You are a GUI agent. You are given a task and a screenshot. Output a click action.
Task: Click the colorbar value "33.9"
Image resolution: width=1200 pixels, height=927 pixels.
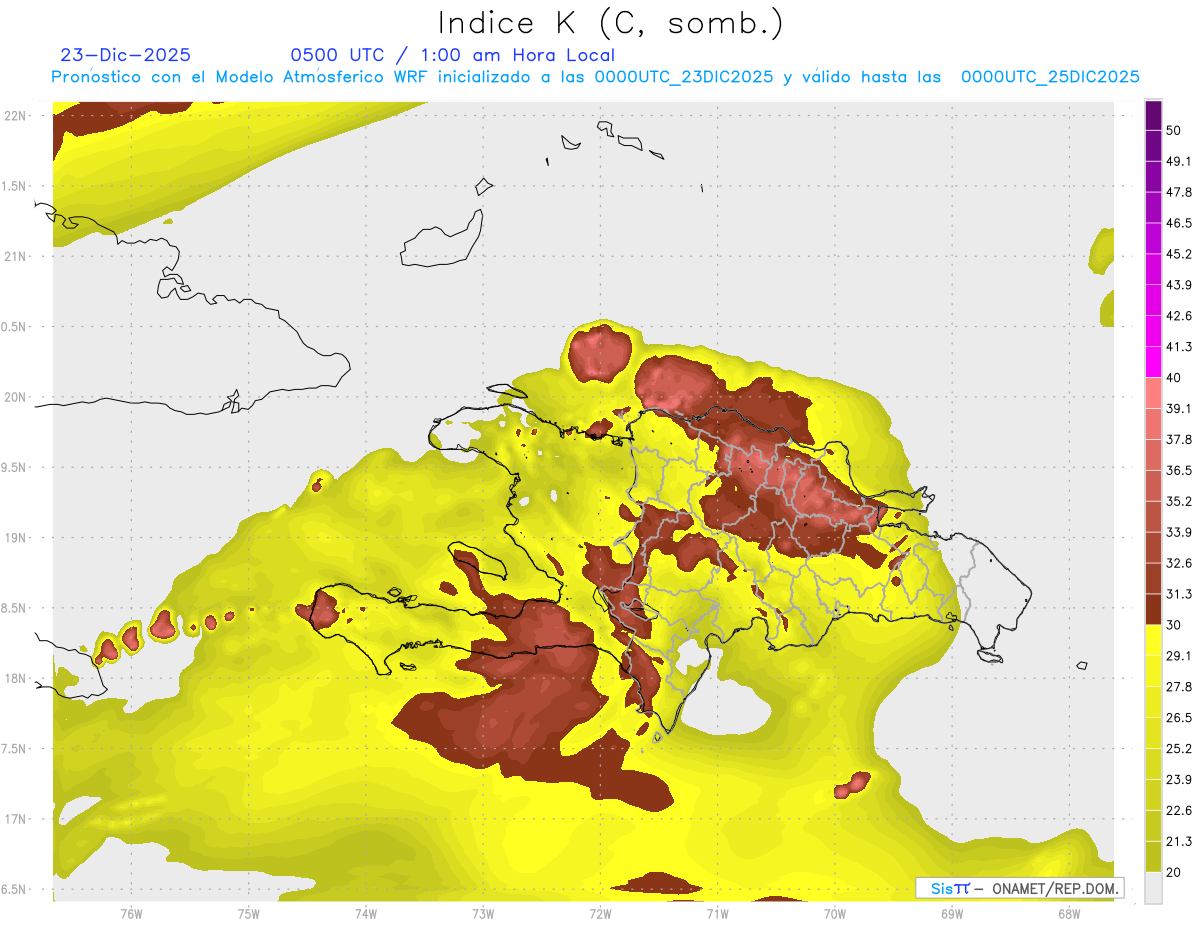(x=1179, y=532)
